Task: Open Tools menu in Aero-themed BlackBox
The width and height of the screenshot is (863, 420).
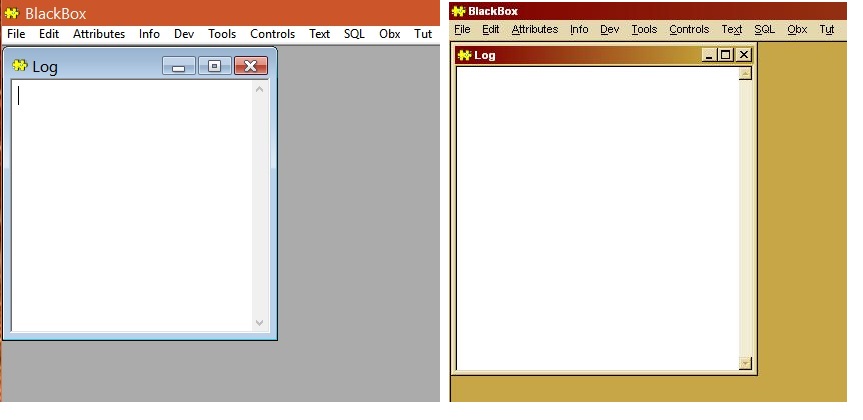Action: pos(222,34)
